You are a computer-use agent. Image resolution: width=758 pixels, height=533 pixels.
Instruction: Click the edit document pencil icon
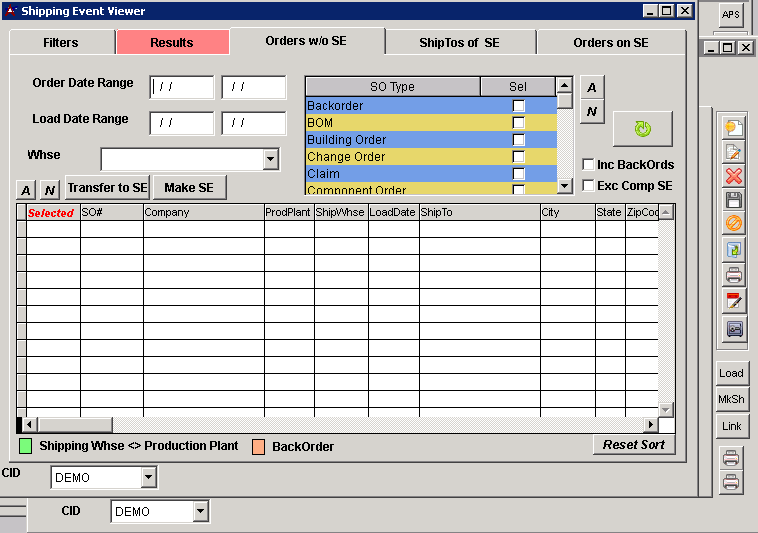tap(733, 152)
